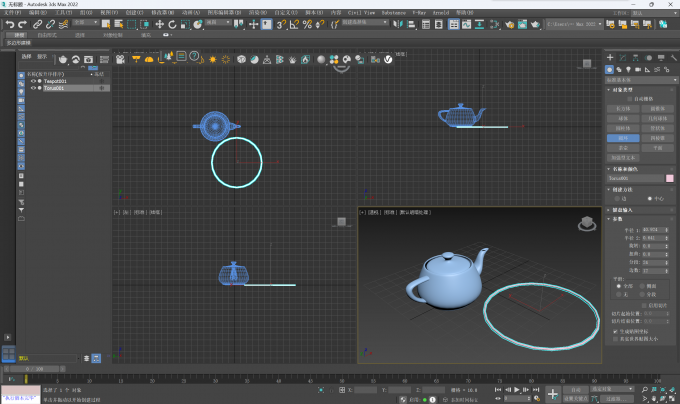Viewport: 680px width, 404px height.
Task: Enable the Slice On checkbox
Action: coord(644,305)
